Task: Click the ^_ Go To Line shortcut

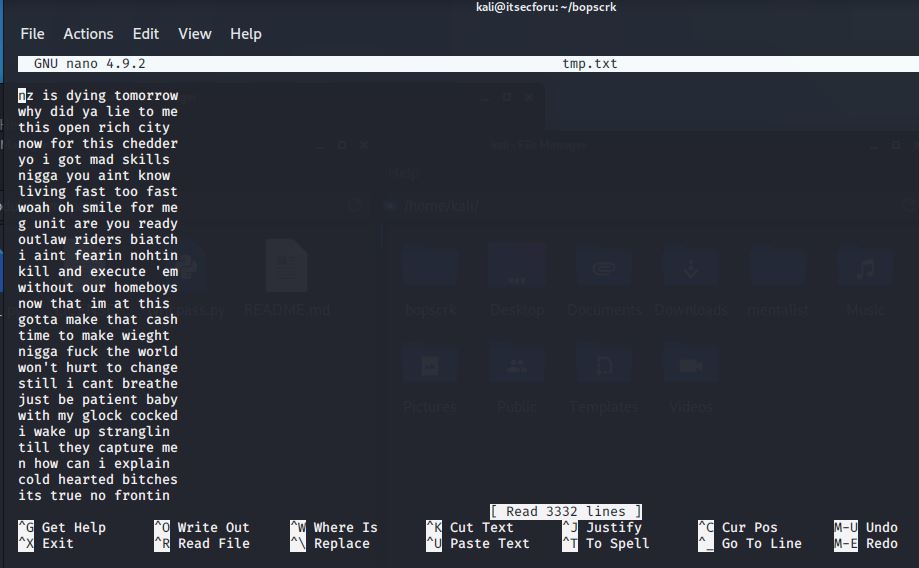Action: 750,543
